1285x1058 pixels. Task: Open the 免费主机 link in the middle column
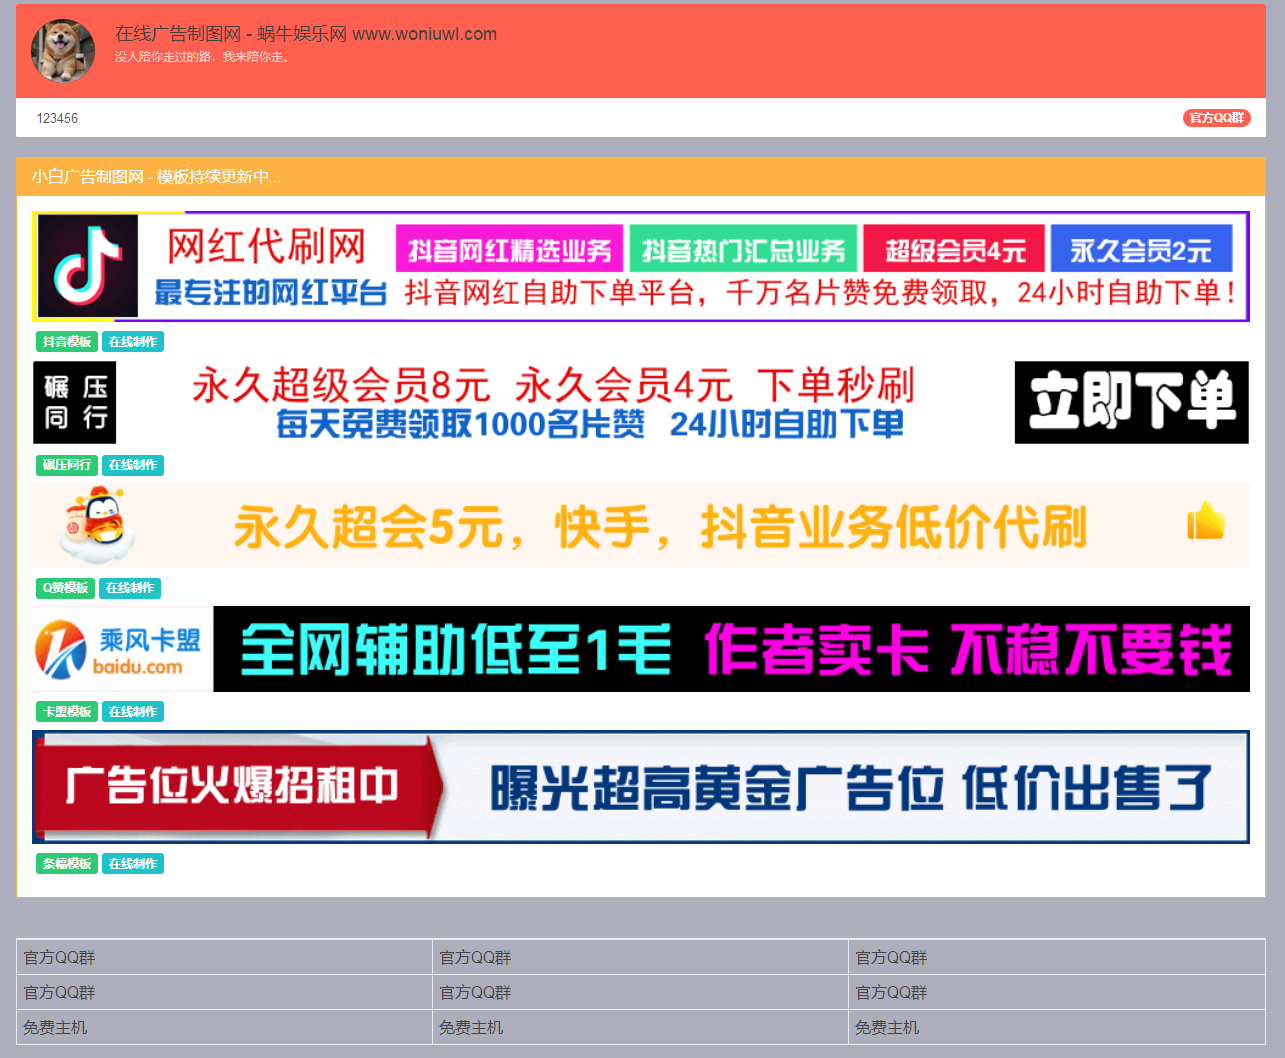(470, 1027)
